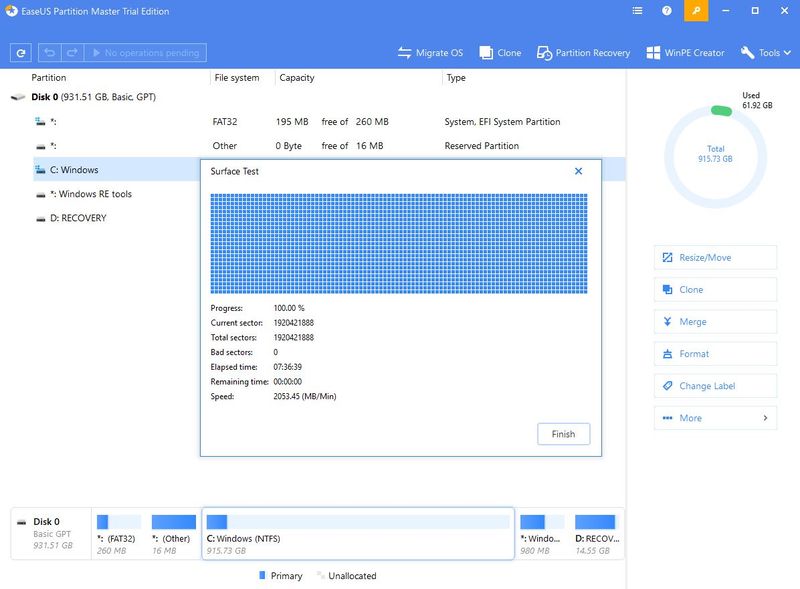Open WinPE Creator
This screenshot has height=589, width=800.
click(686, 53)
